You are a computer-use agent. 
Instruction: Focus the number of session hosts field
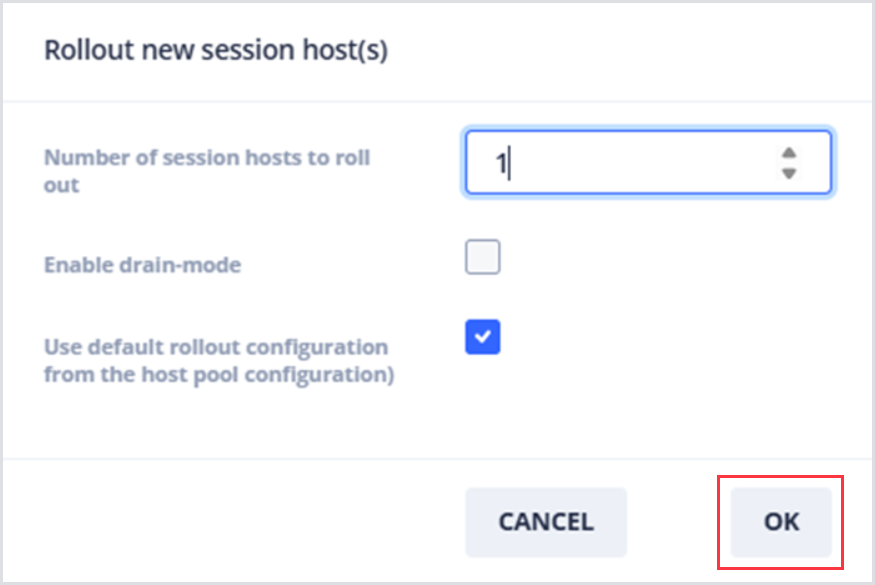coord(630,163)
